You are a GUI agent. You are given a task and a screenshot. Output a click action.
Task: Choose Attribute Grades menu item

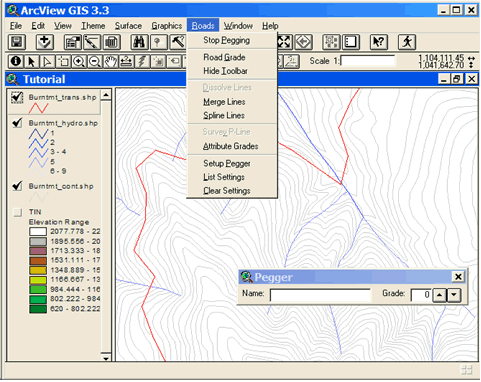click(232, 146)
